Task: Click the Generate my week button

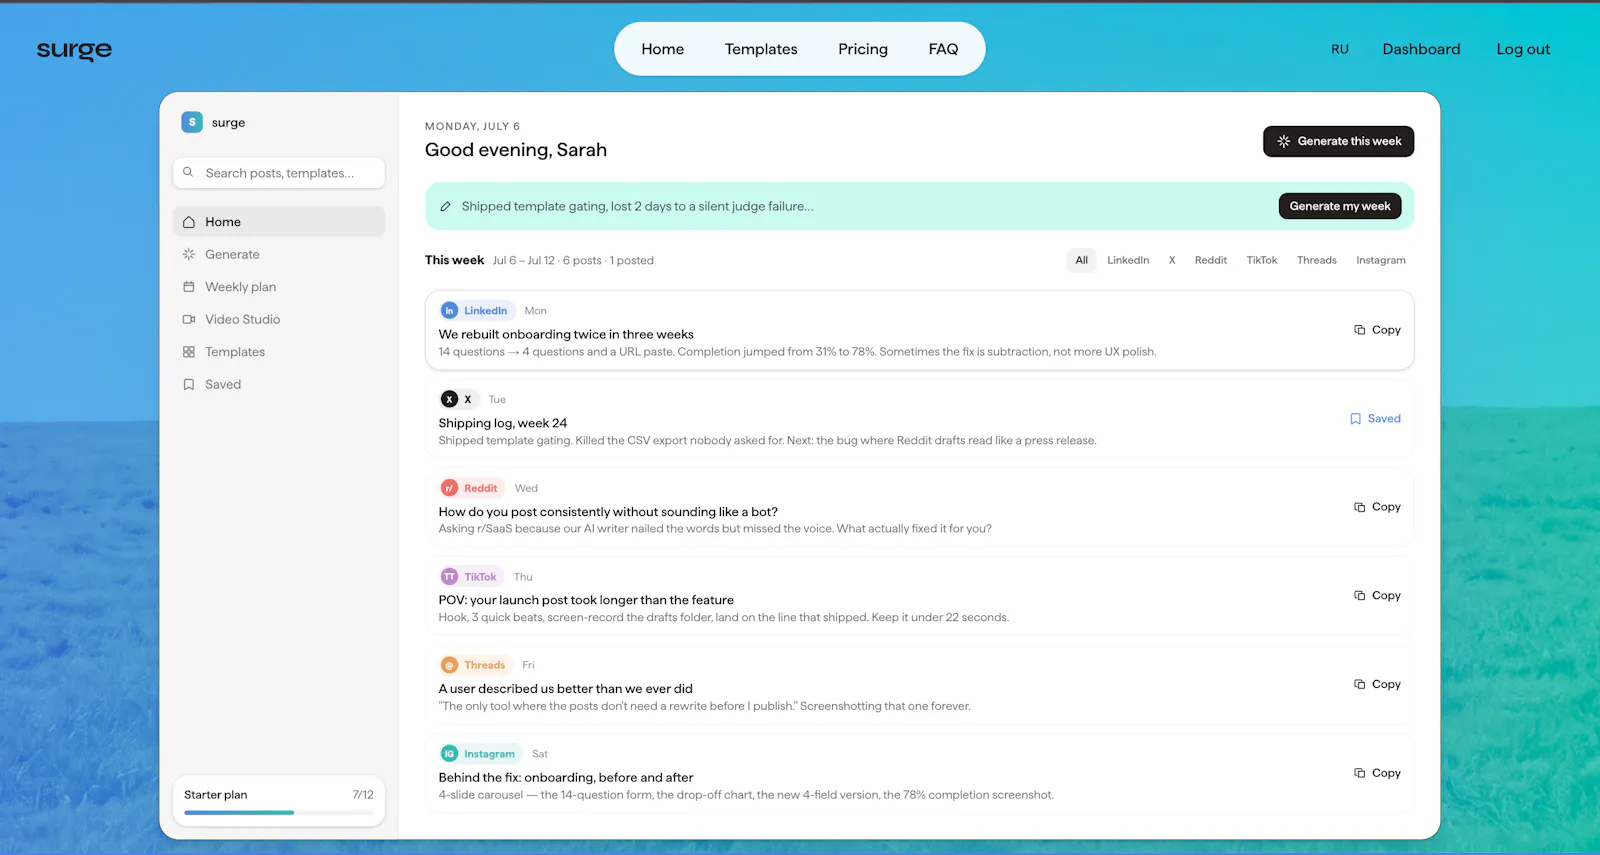Action: pyautogui.click(x=1340, y=206)
